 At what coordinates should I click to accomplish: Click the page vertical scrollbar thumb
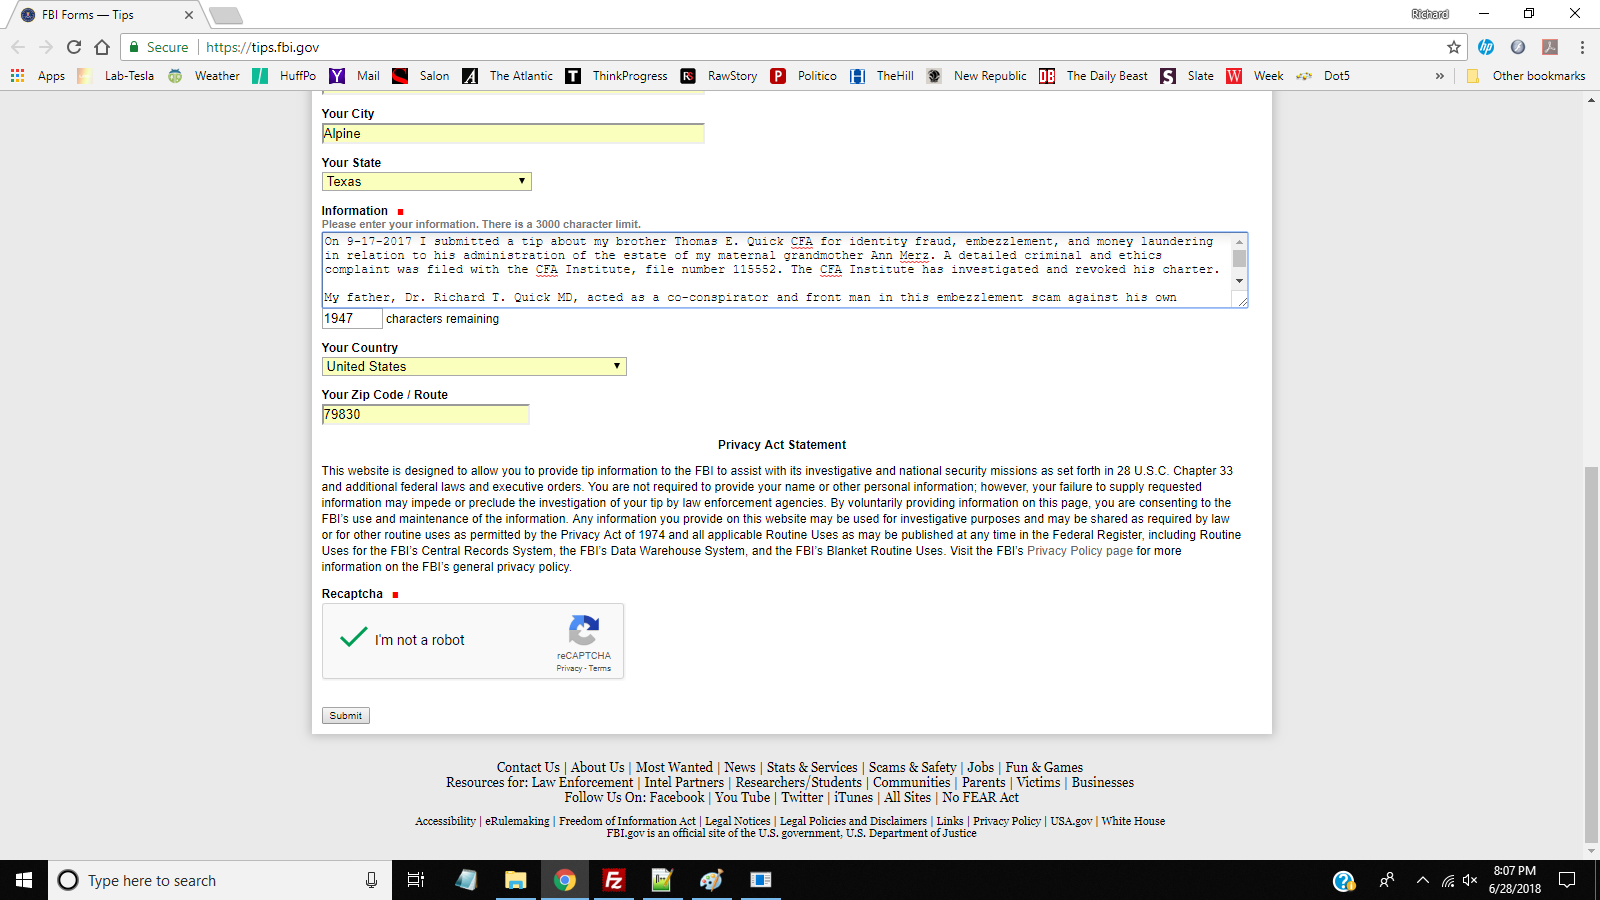tap(1591, 655)
